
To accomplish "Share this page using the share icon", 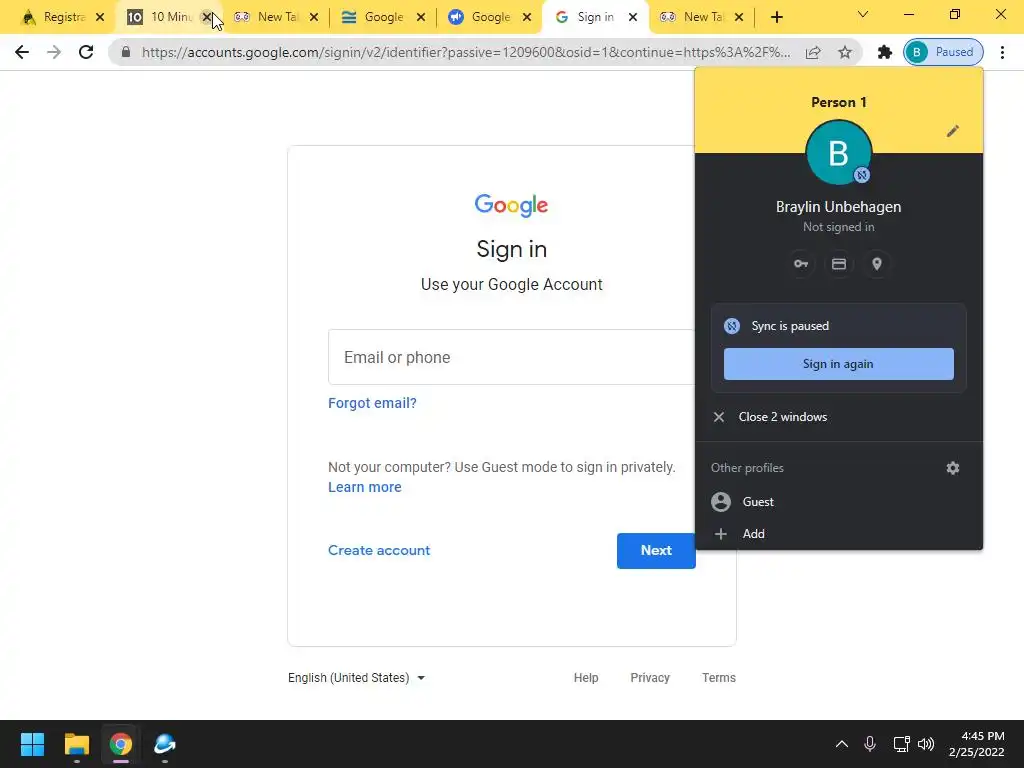I will click(x=812, y=52).
